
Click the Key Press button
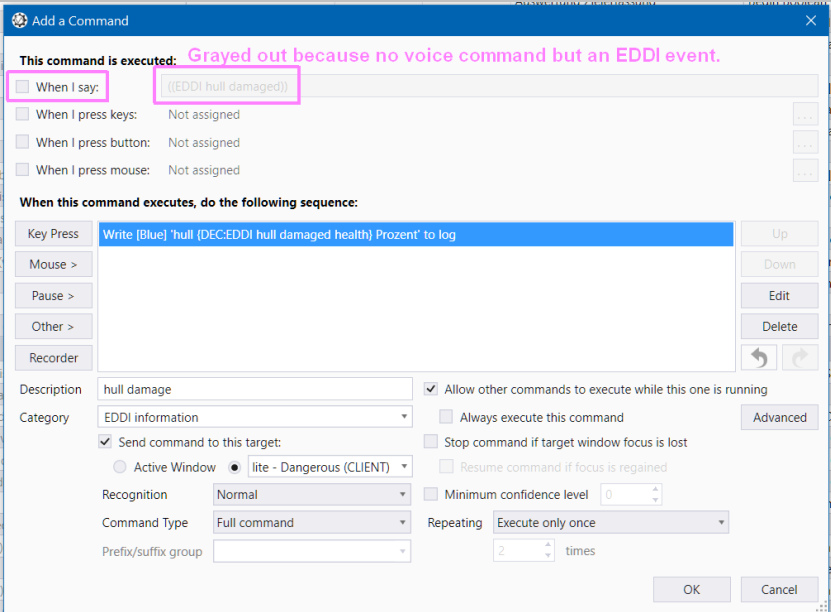tap(54, 234)
